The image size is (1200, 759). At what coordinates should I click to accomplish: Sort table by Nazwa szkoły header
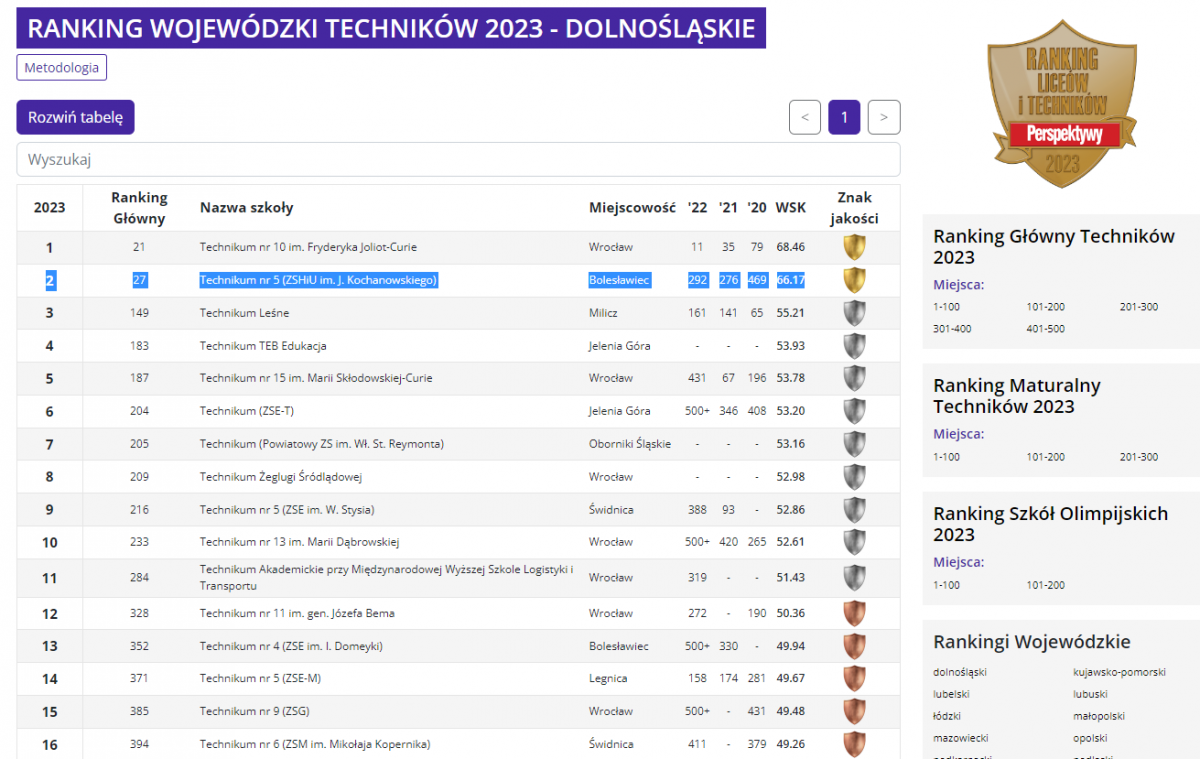click(x=246, y=207)
